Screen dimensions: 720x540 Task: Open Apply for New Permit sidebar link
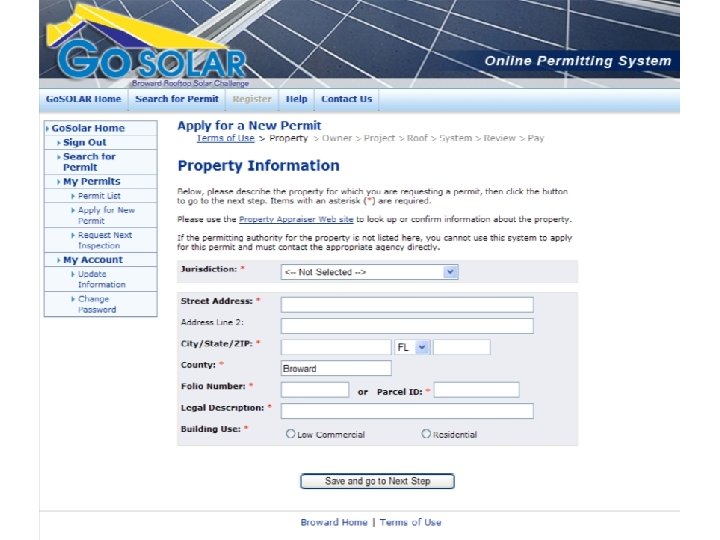106,215
